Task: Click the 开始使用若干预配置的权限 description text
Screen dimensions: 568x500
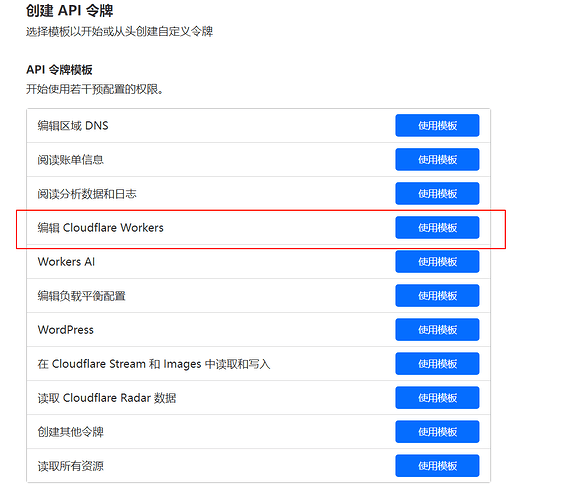Action: click(95, 89)
